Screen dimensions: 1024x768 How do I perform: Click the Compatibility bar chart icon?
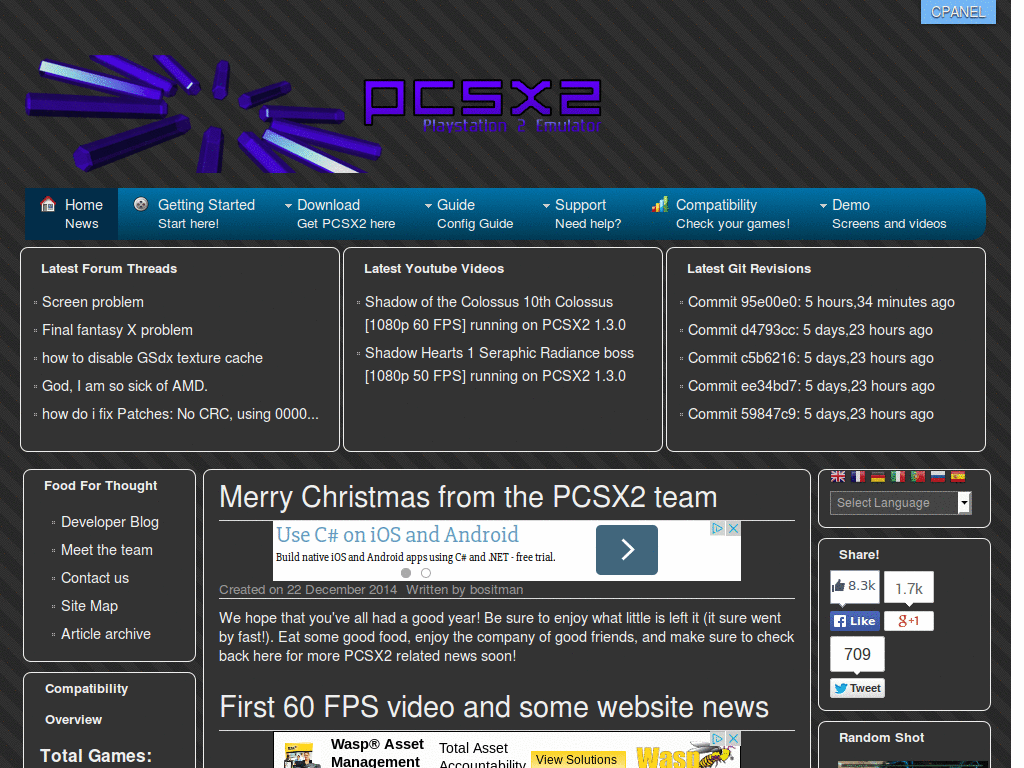[x=660, y=204]
